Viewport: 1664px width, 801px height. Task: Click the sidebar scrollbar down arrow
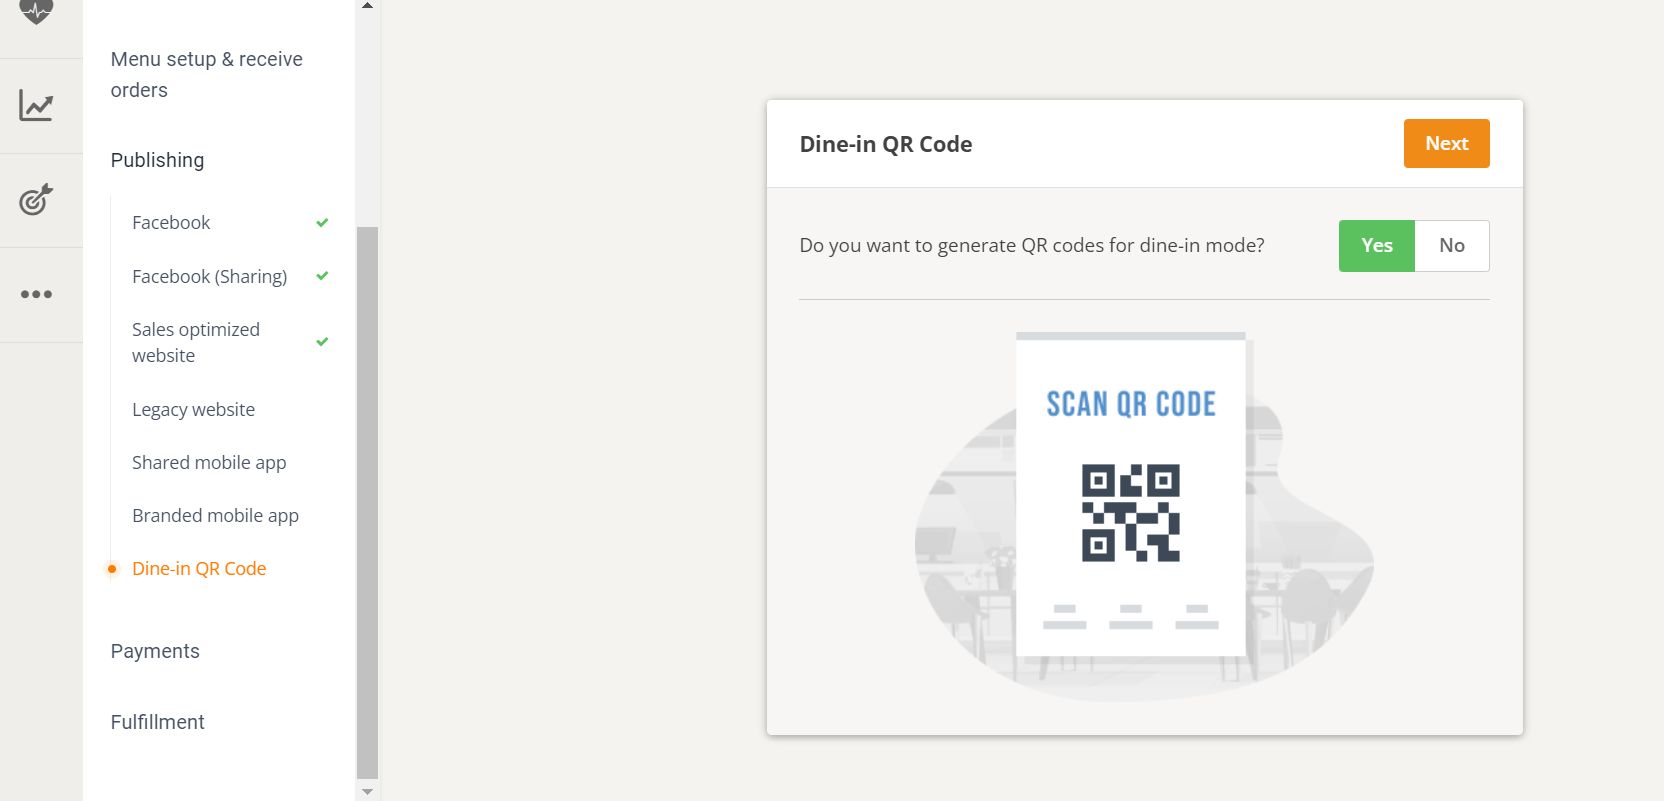[x=367, y=791]
